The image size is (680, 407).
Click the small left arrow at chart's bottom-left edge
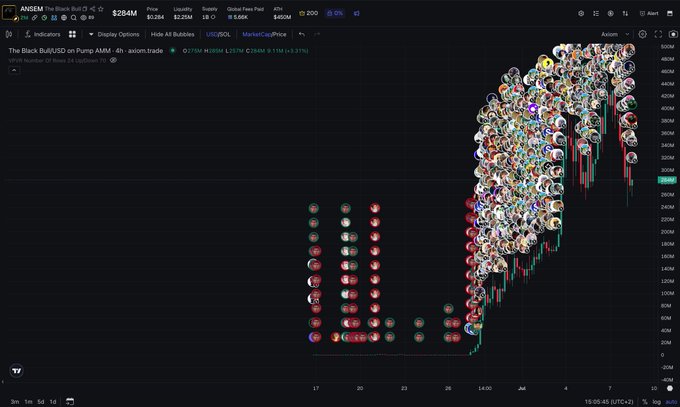[x=3, y=382]
